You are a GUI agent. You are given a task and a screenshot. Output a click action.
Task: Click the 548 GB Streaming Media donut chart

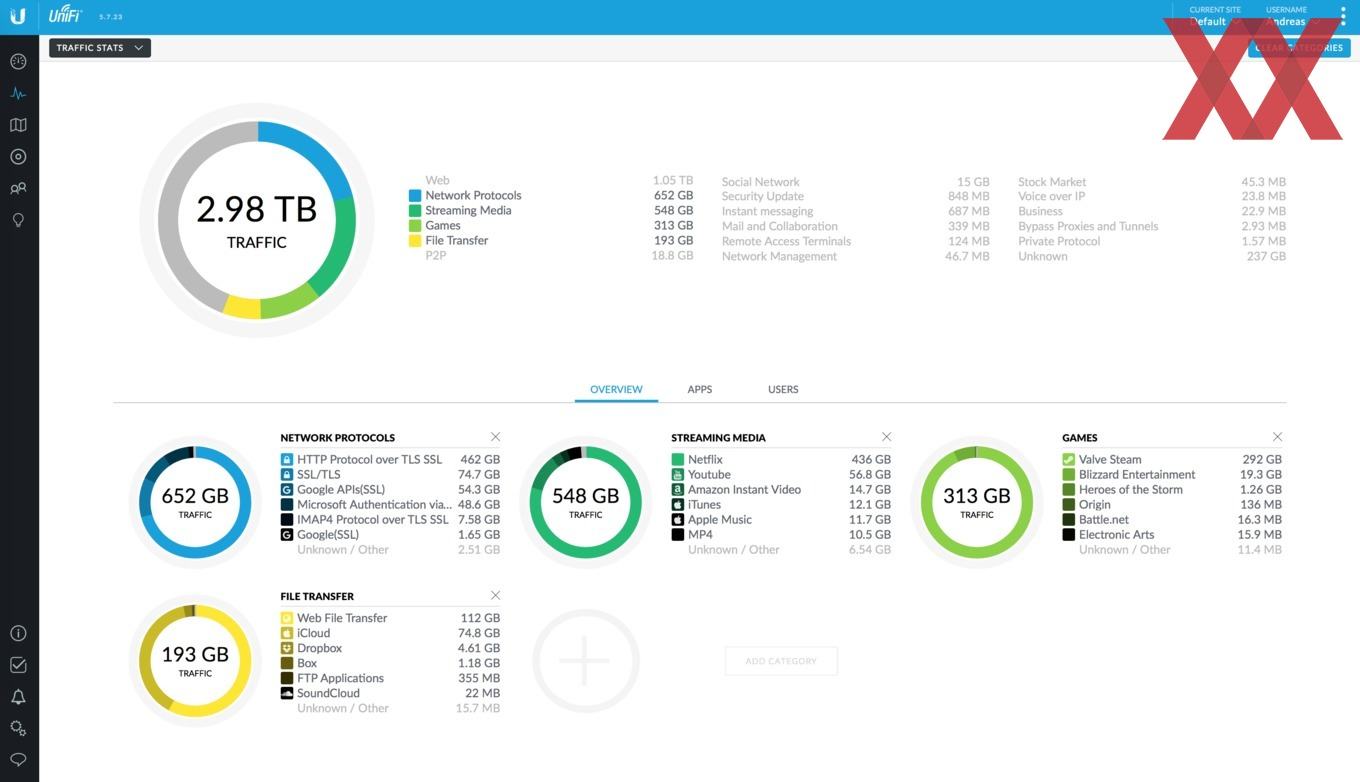click(586, 502)
